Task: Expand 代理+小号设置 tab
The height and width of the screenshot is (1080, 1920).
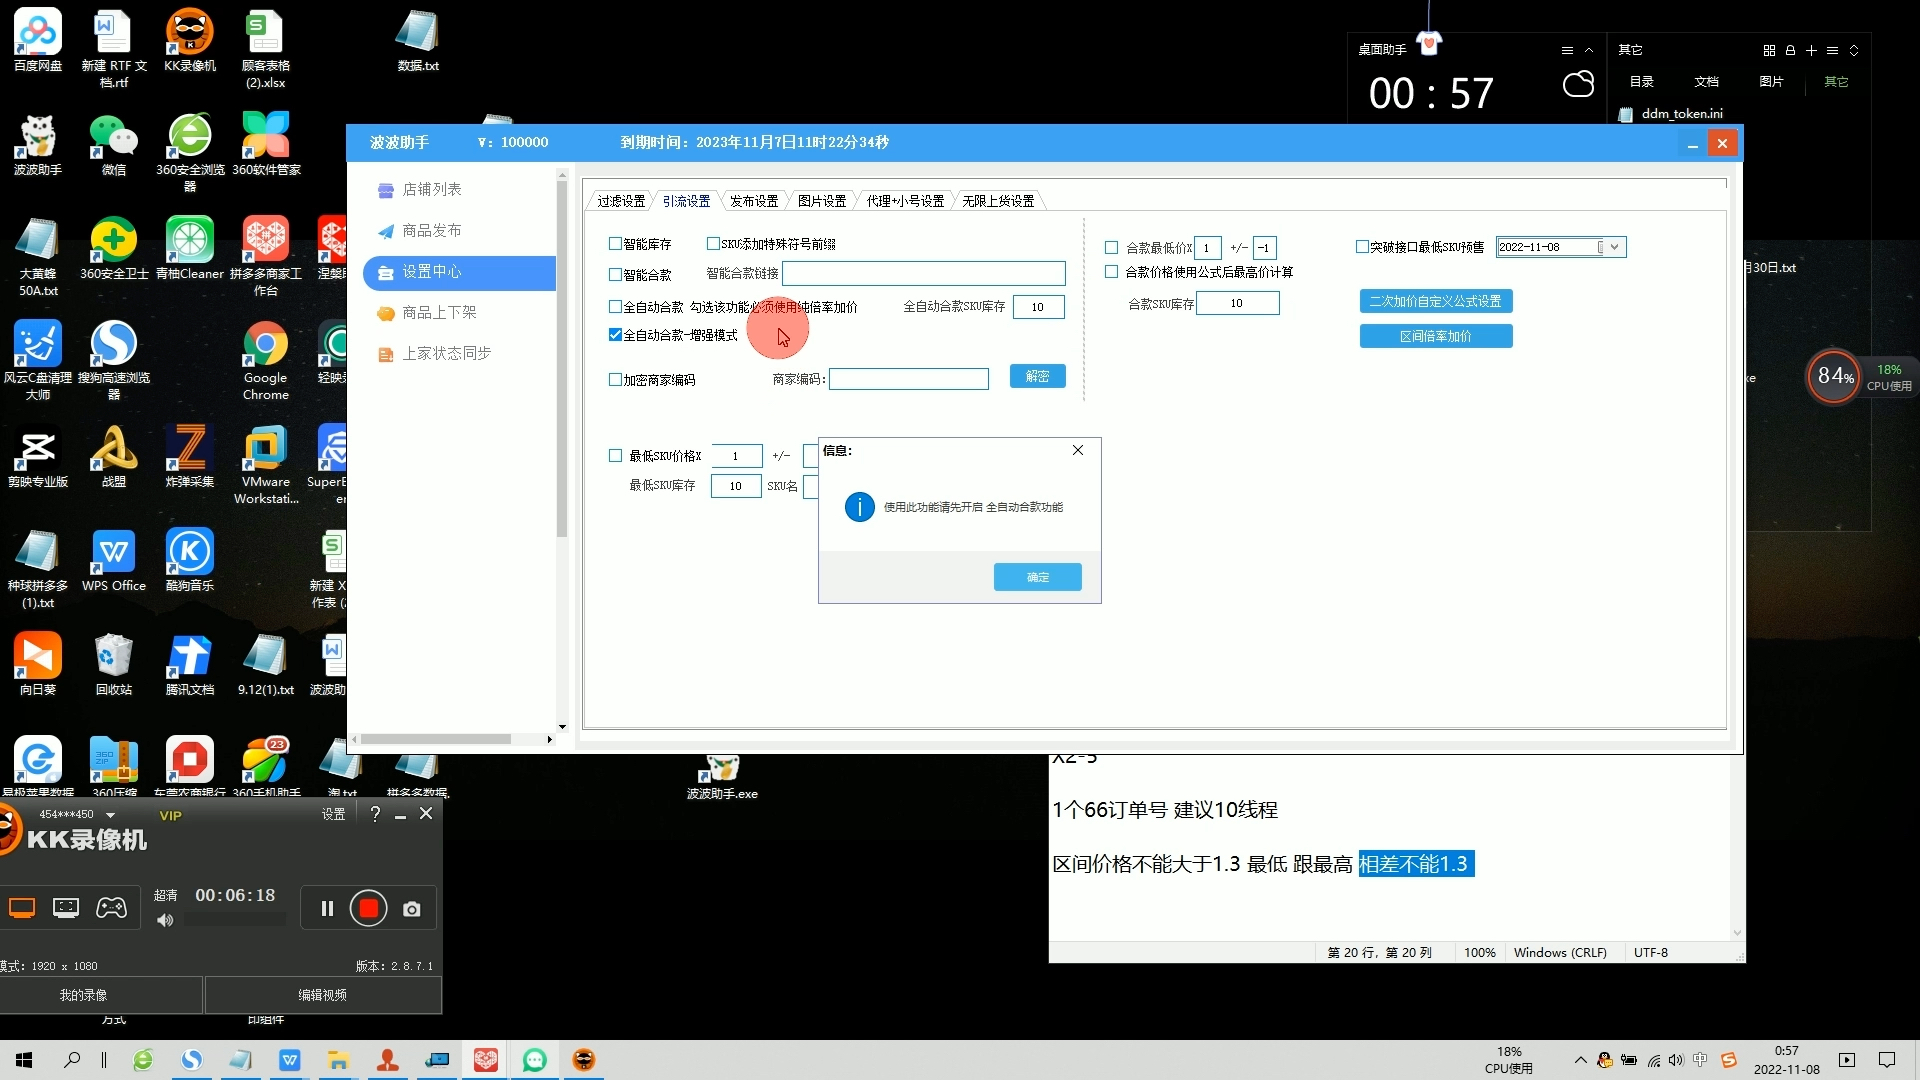Action: 903,200
